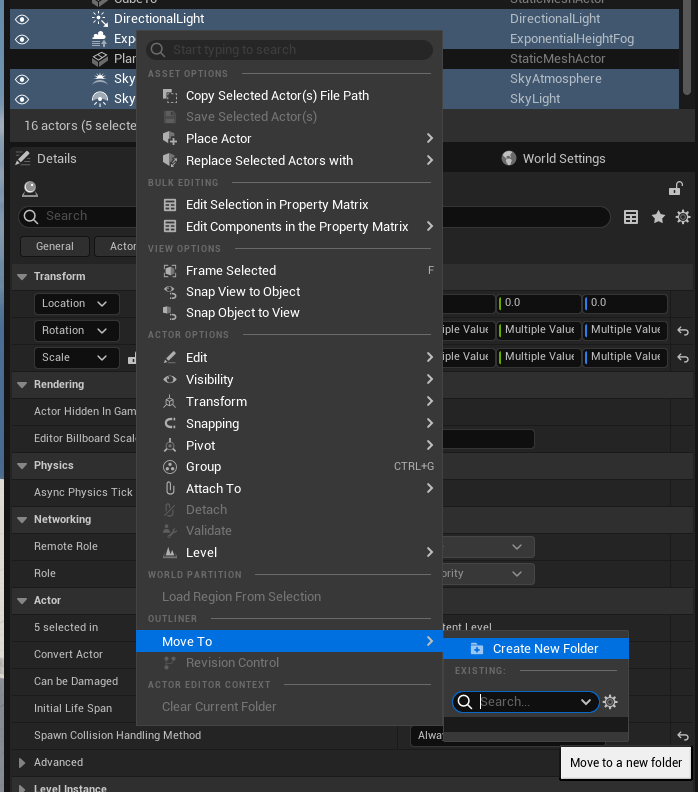Click the Edit pencil icon in menu
The image size is (698, 792).
170,358
